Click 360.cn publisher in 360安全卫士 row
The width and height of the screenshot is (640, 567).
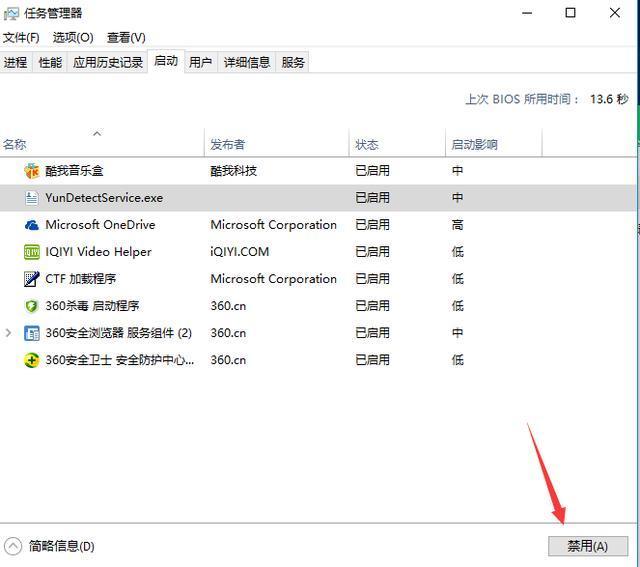(228, 360)
